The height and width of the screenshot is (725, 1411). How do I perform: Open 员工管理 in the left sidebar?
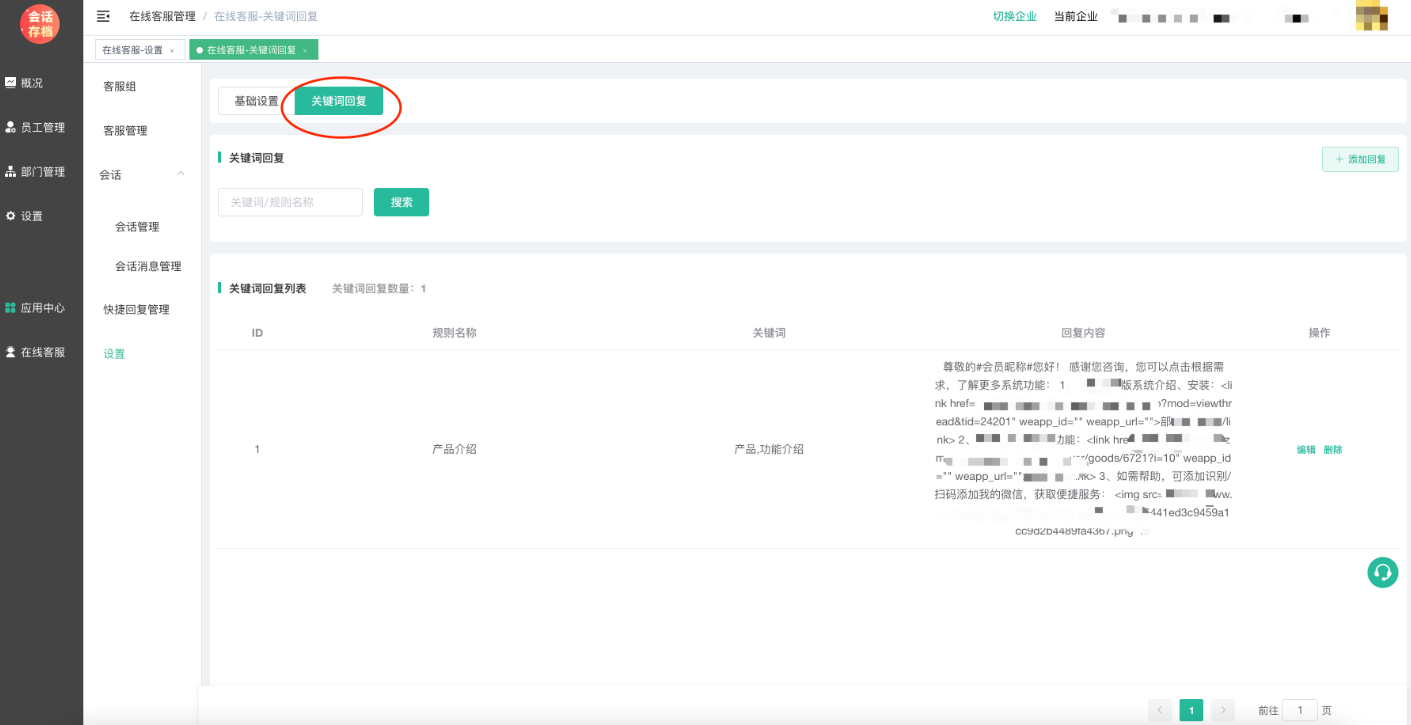click(x=35, y=127)
